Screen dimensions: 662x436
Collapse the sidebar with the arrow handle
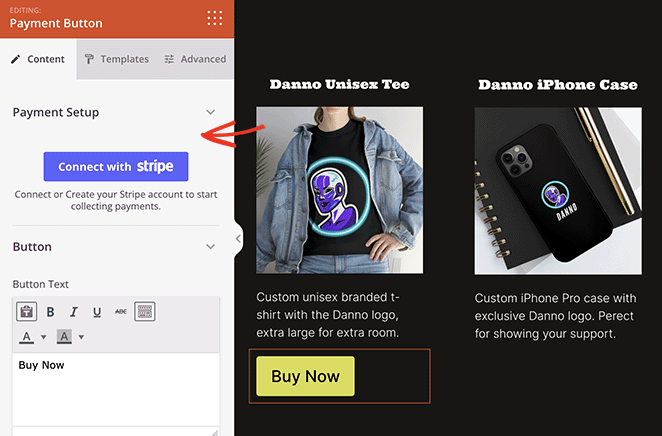(238, 238)
